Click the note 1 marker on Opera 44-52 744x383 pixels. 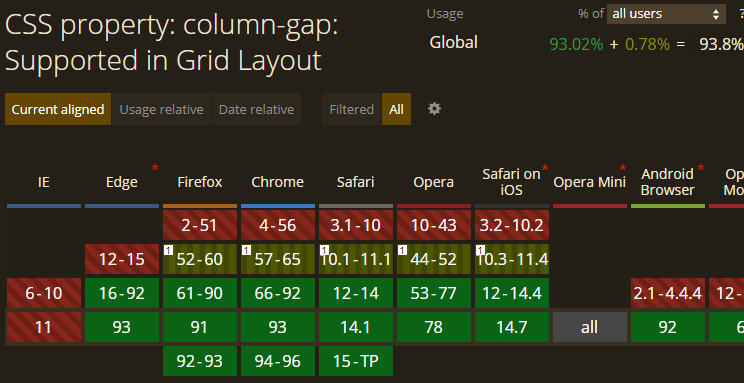(402, 250)
